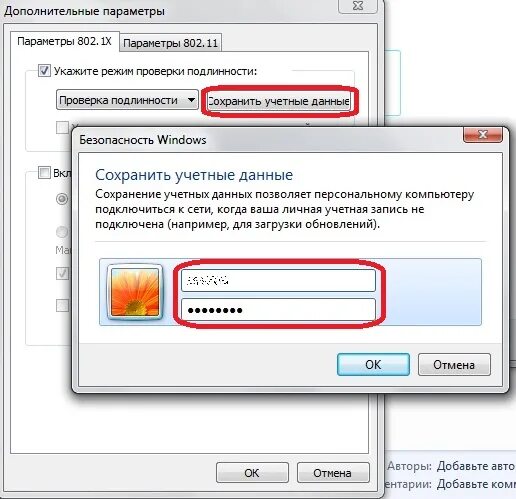Screen dimensions: 516x499
Task: Select the 'Параметры 802.1X' tab
Action: [64, 41]
